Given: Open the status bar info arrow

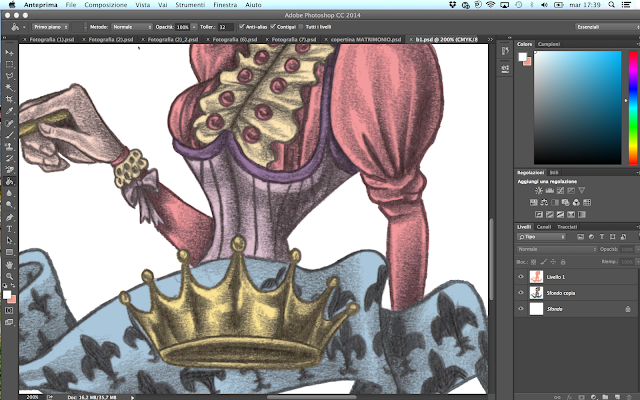Looking at the screenshot, I should [x=132, y=397].
